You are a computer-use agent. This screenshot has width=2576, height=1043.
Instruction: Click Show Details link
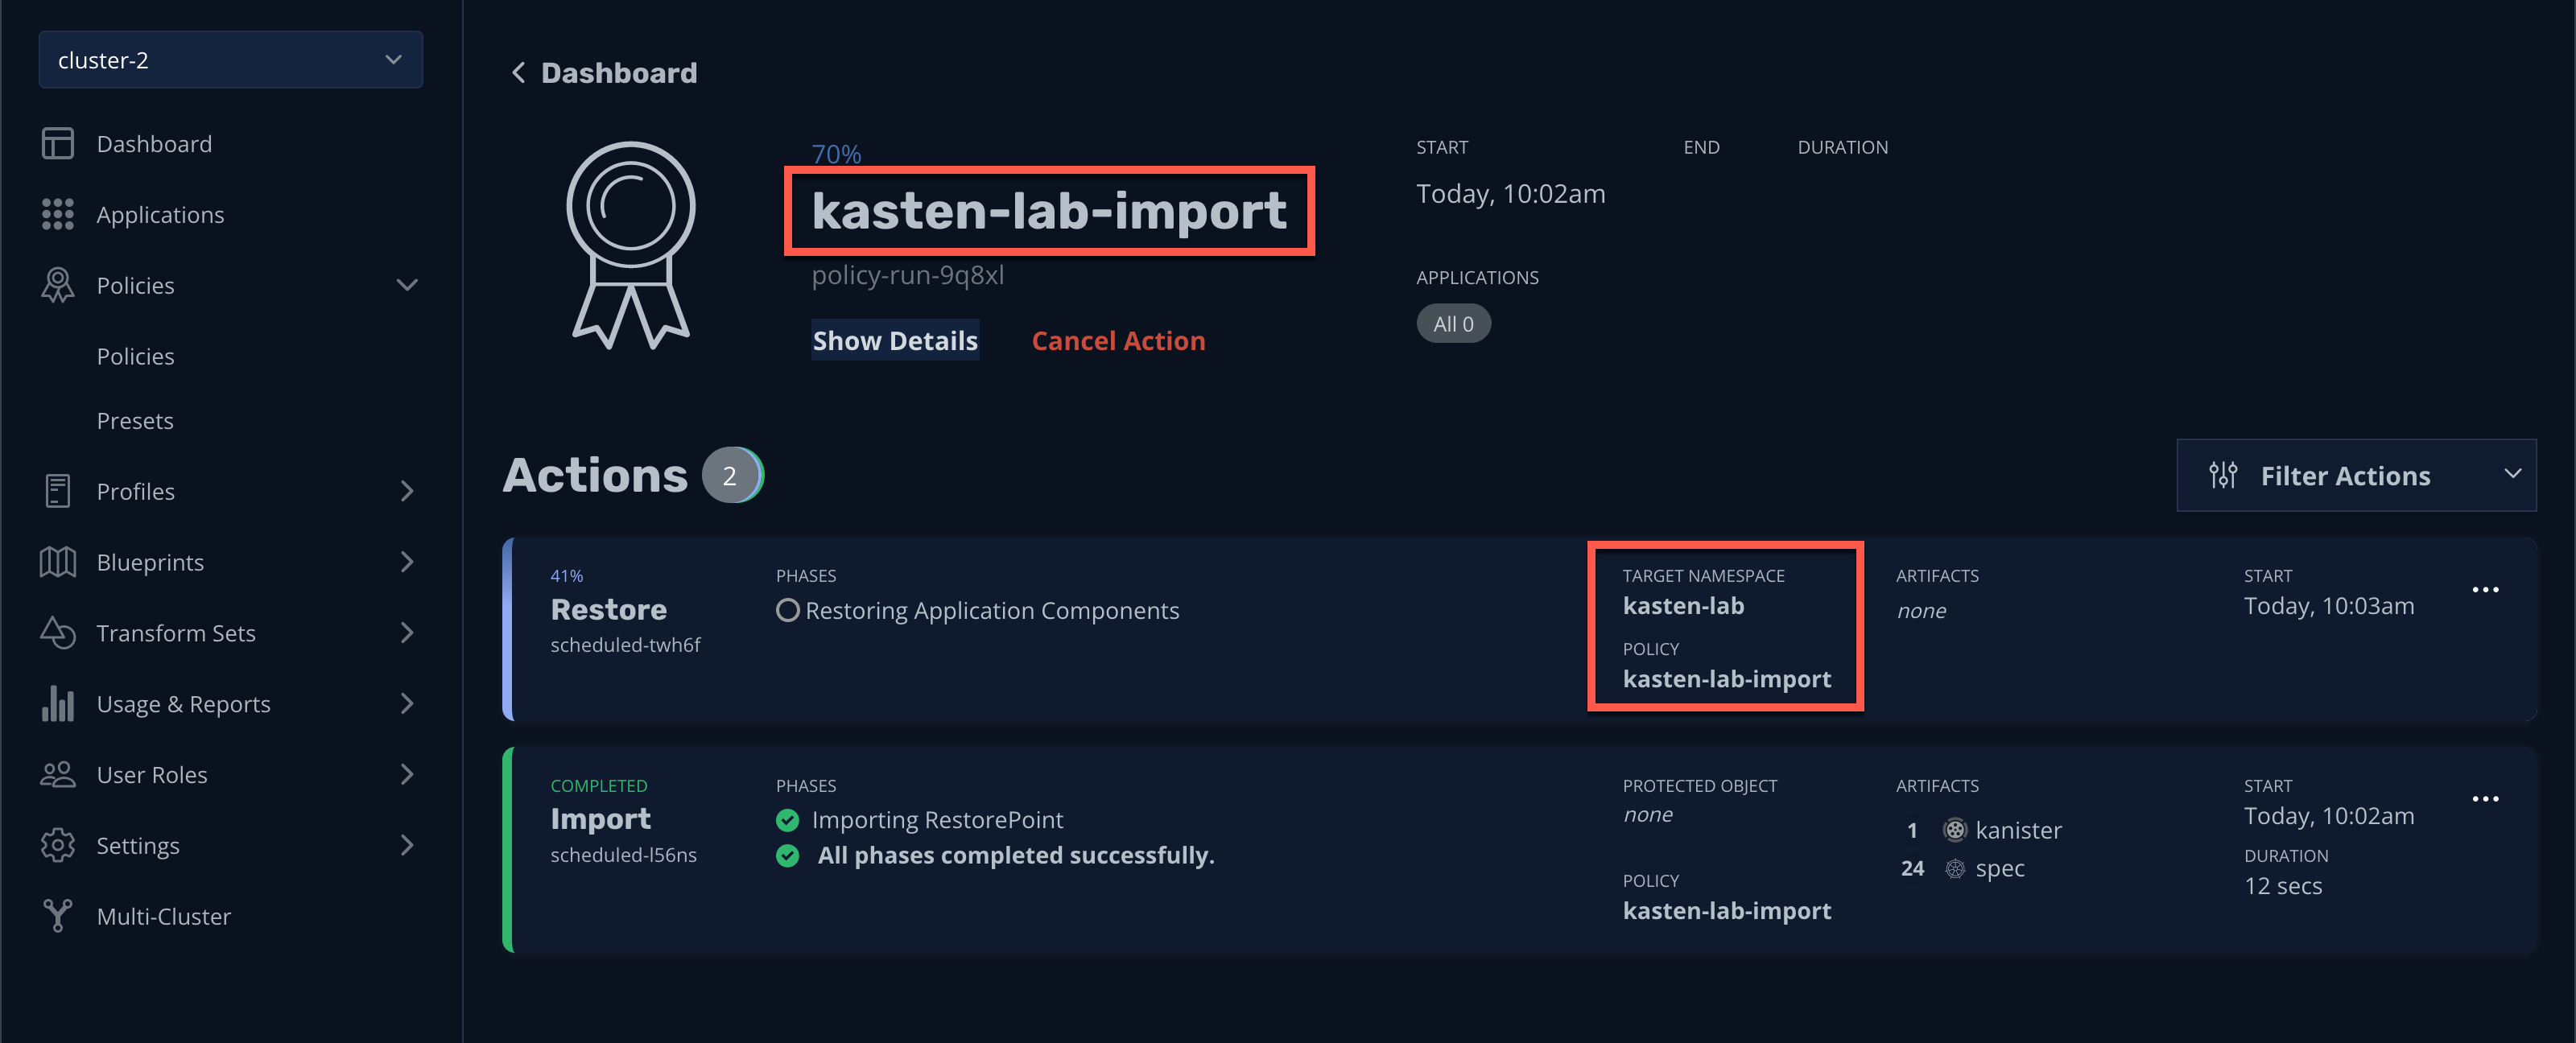pos(895,341)
